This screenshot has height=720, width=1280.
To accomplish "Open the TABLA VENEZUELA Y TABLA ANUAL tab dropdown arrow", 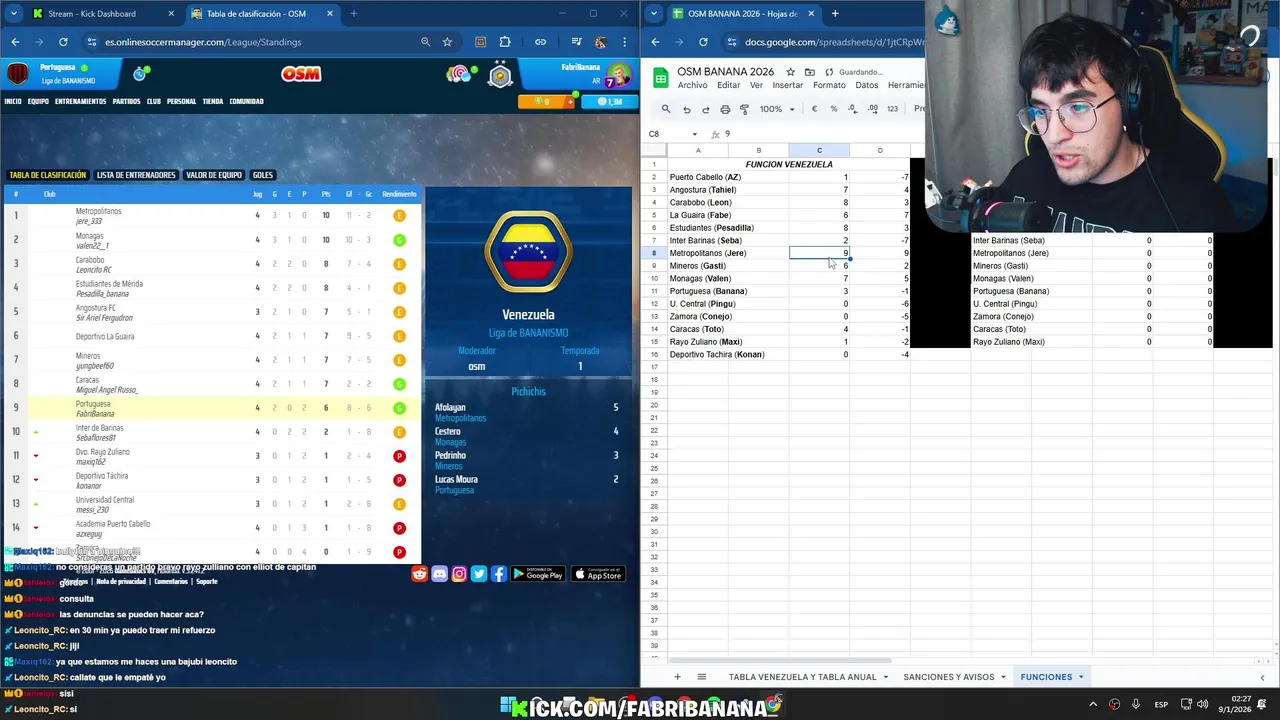I will click(886, 677).
